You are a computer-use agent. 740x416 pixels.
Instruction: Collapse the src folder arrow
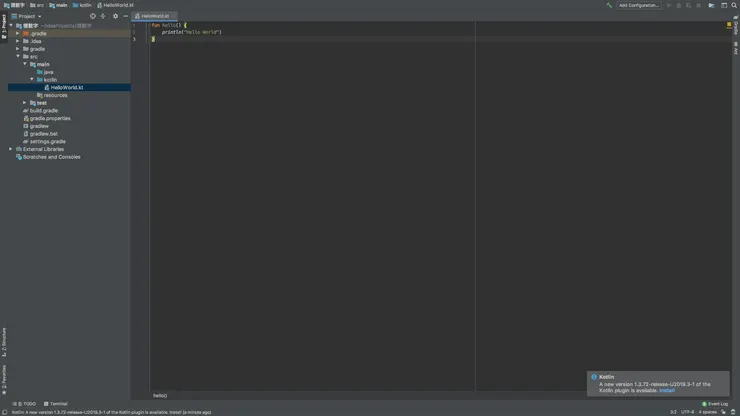18,56
